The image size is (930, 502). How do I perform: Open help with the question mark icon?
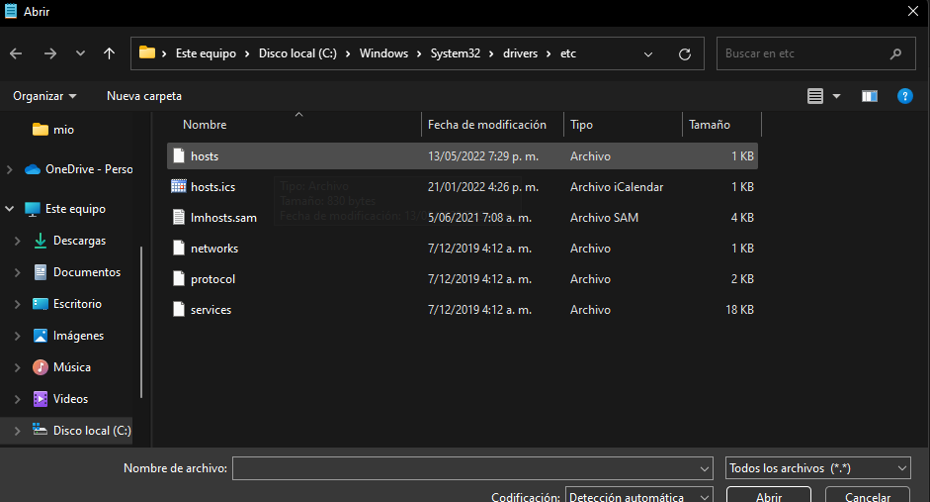click(904, 96)
